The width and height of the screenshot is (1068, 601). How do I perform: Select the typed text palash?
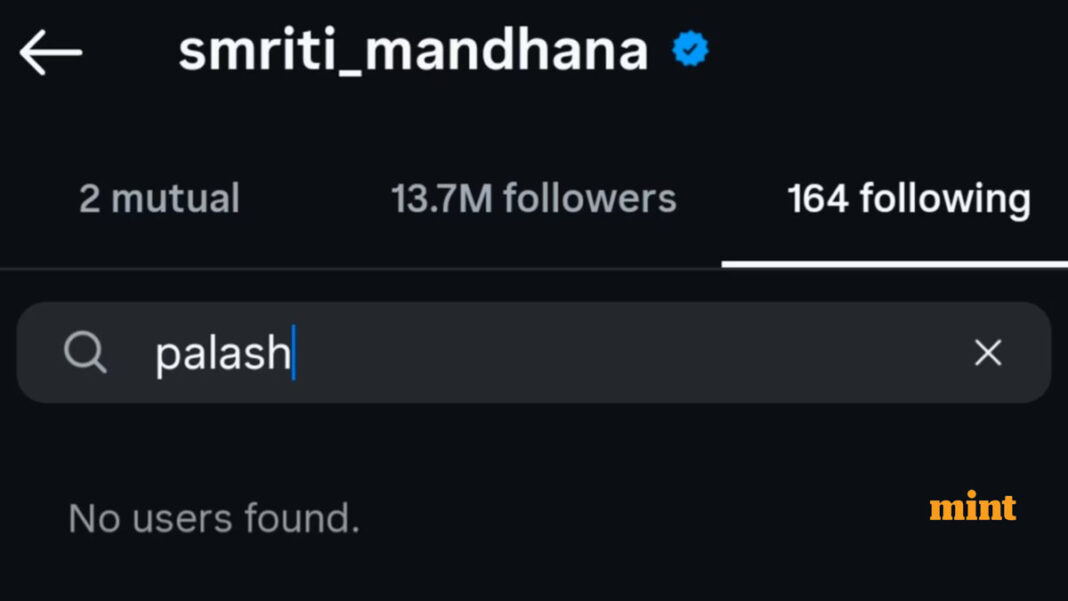(222, 353)
